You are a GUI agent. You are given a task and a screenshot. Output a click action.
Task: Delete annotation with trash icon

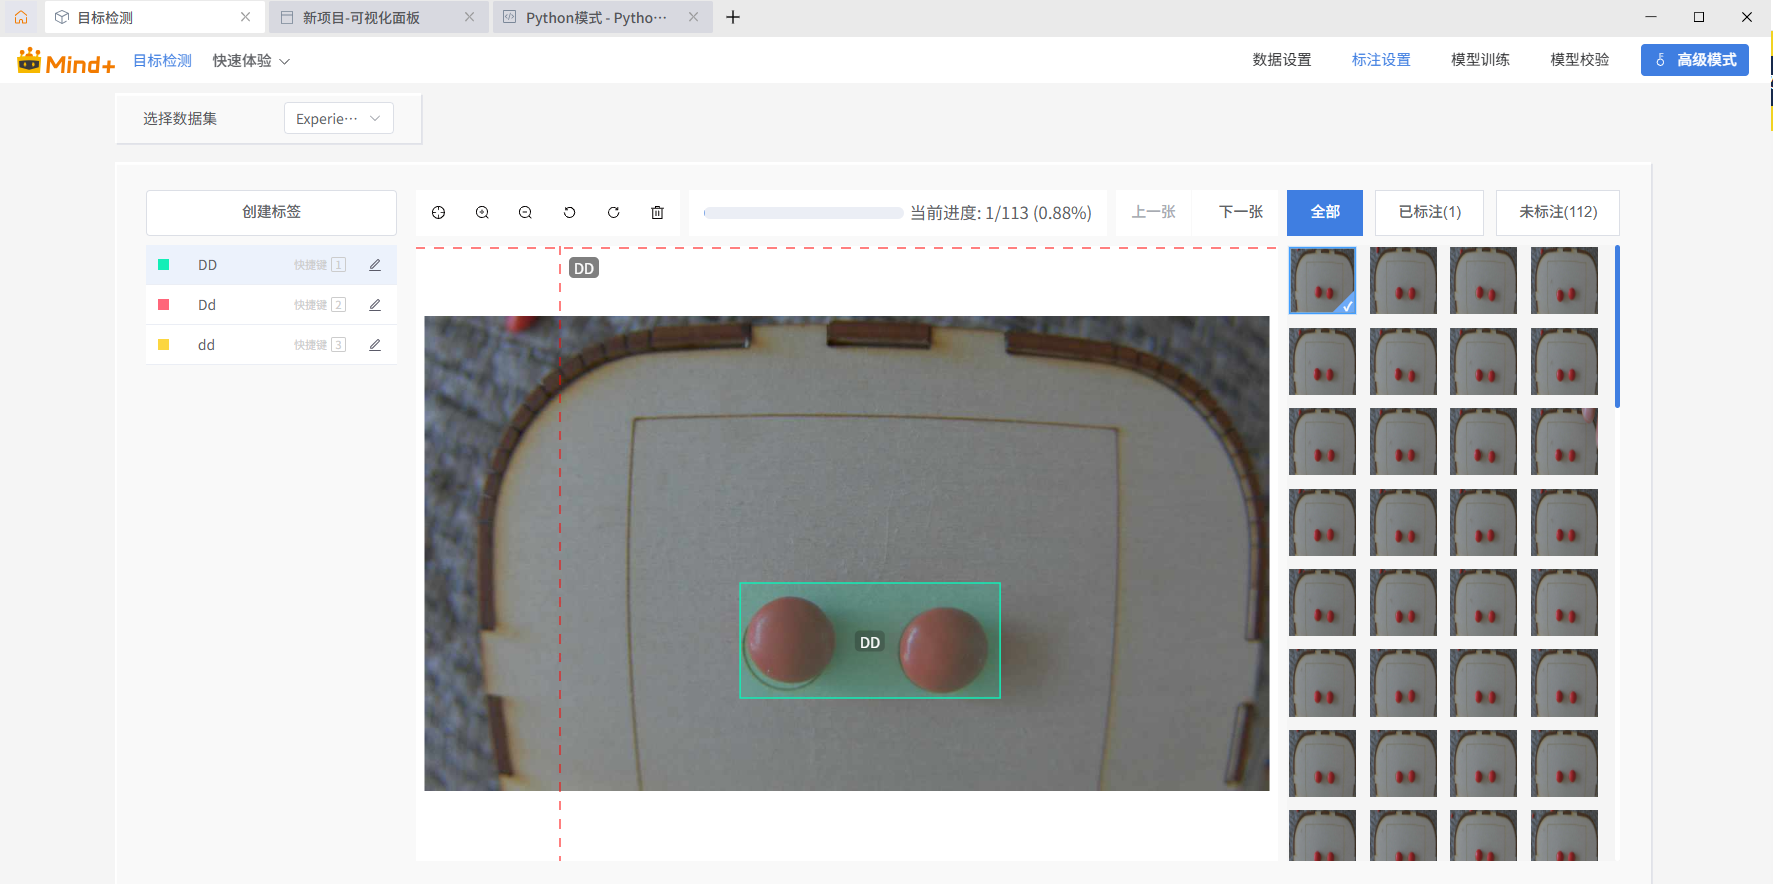[657, 212]
